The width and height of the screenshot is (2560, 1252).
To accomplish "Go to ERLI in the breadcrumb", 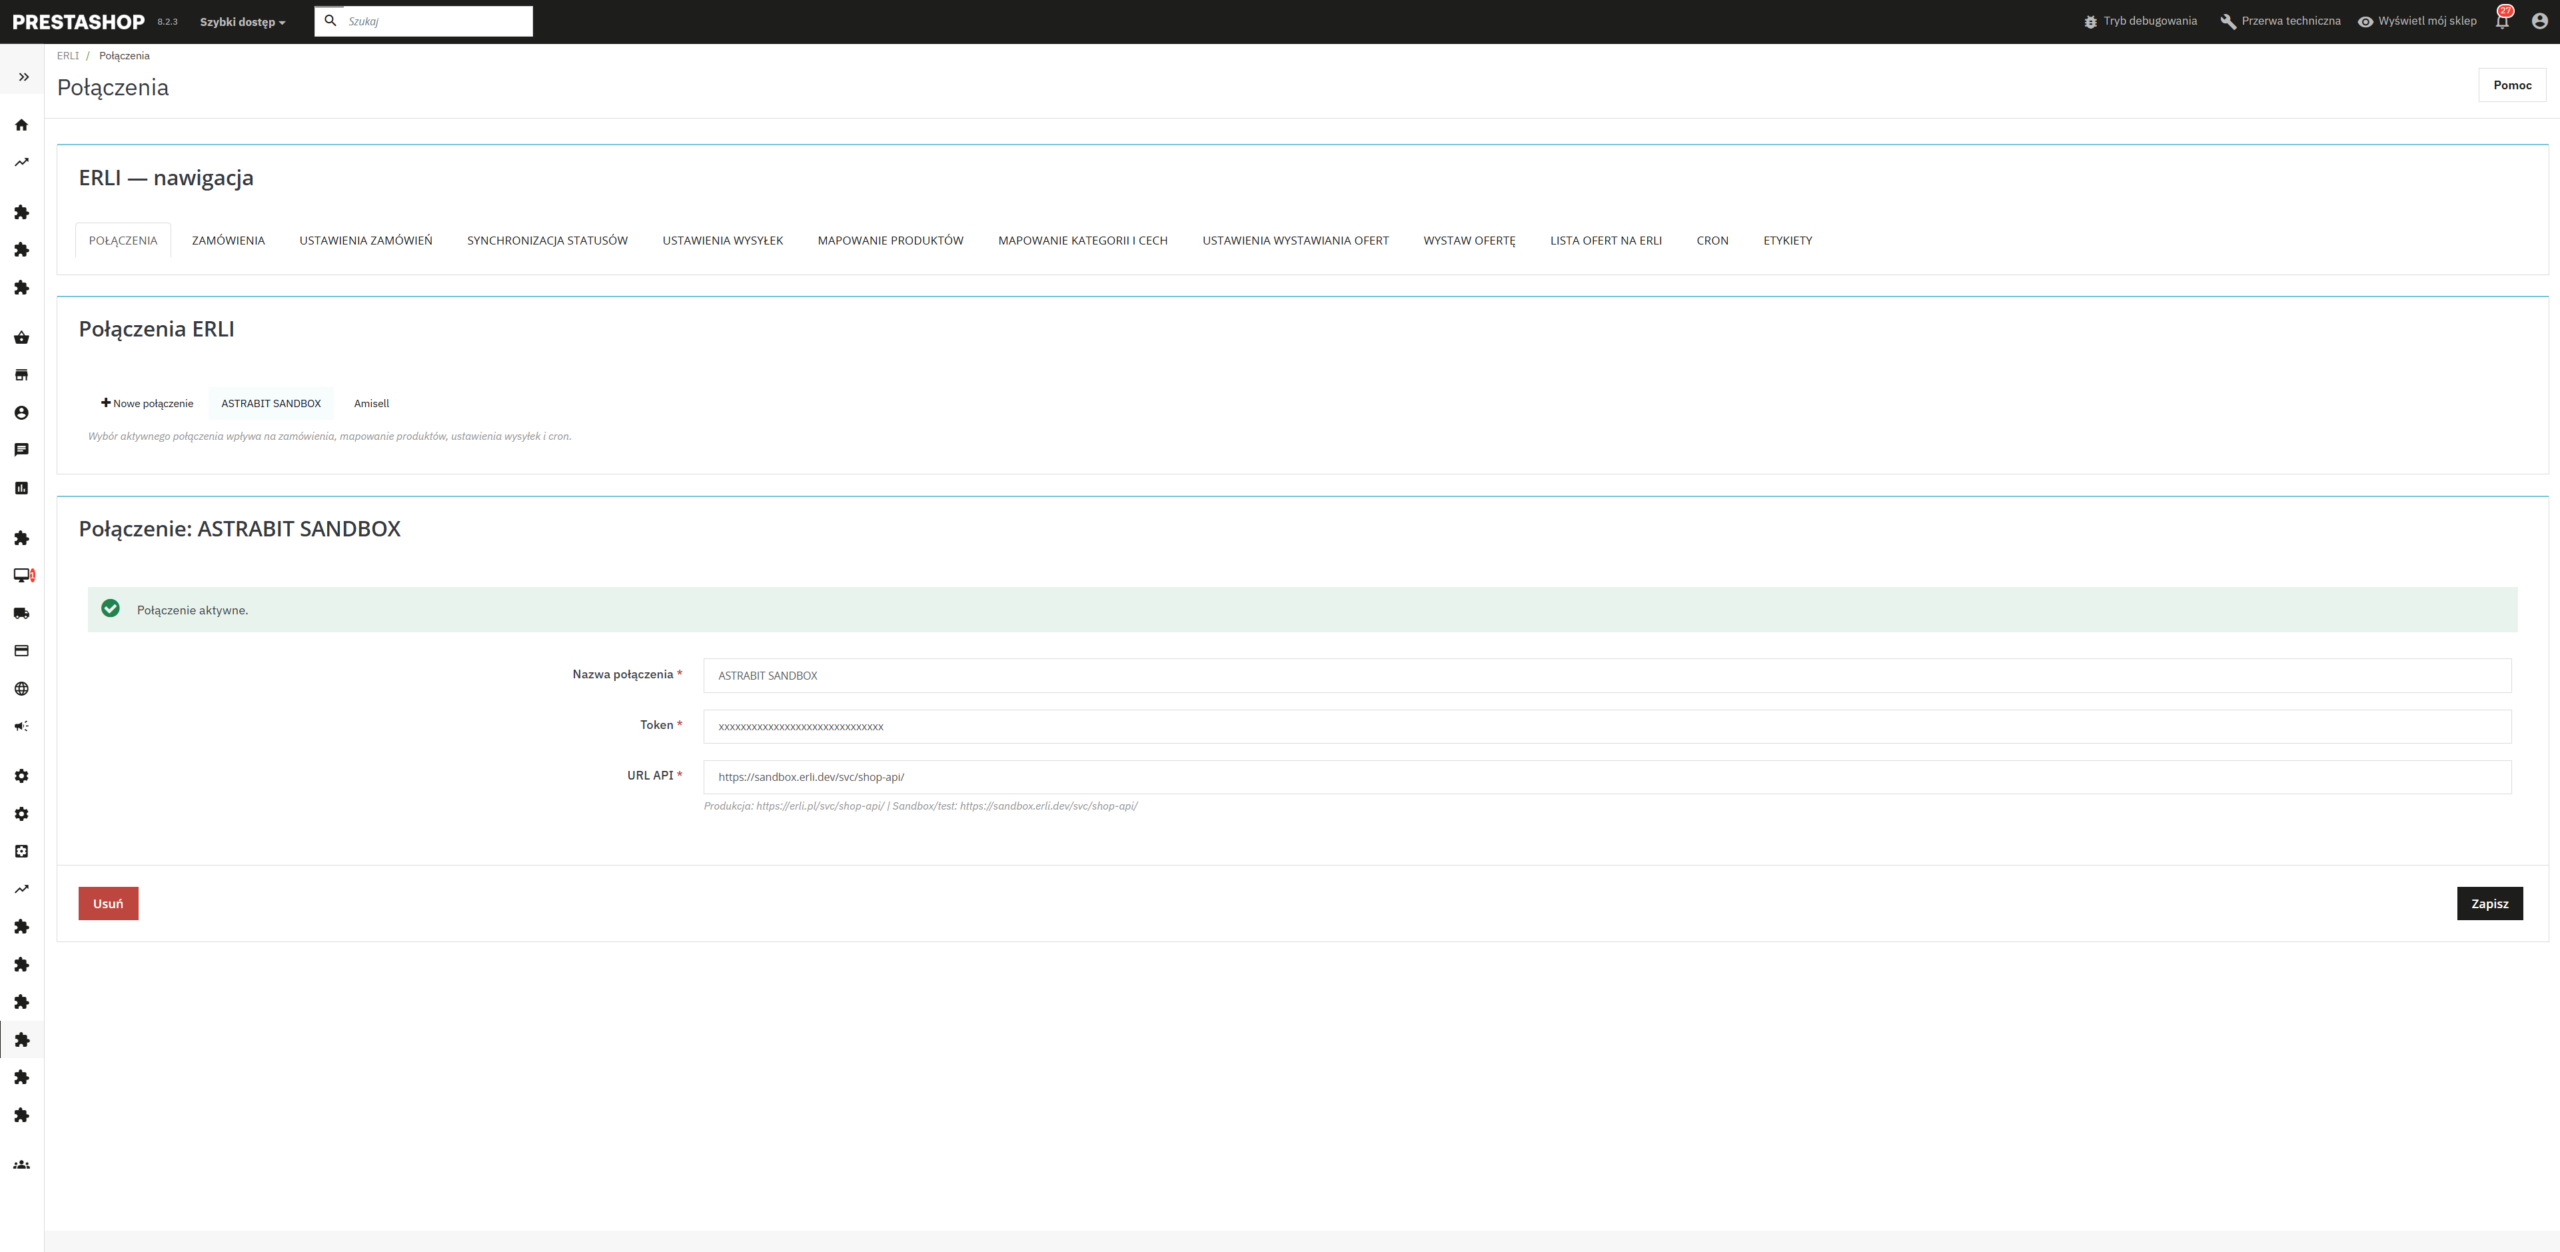I will click(67, 56).
